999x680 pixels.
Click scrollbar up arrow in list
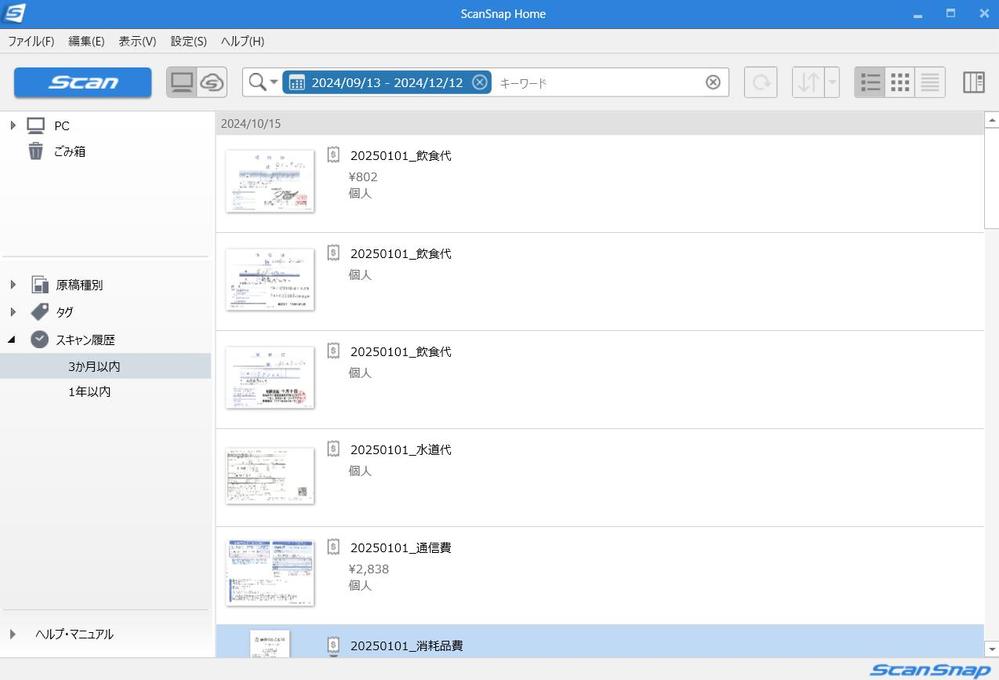[991, 120]
